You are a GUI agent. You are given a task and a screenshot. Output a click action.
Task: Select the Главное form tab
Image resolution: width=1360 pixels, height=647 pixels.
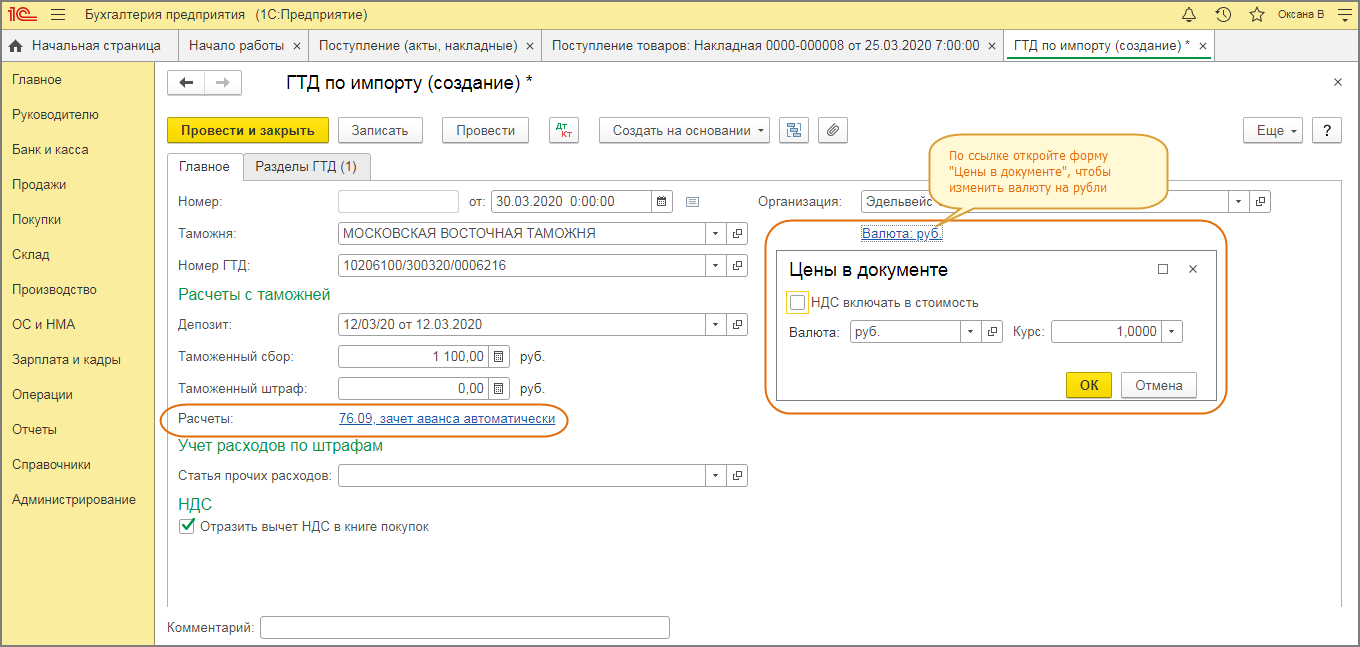[x=204, y=167]
